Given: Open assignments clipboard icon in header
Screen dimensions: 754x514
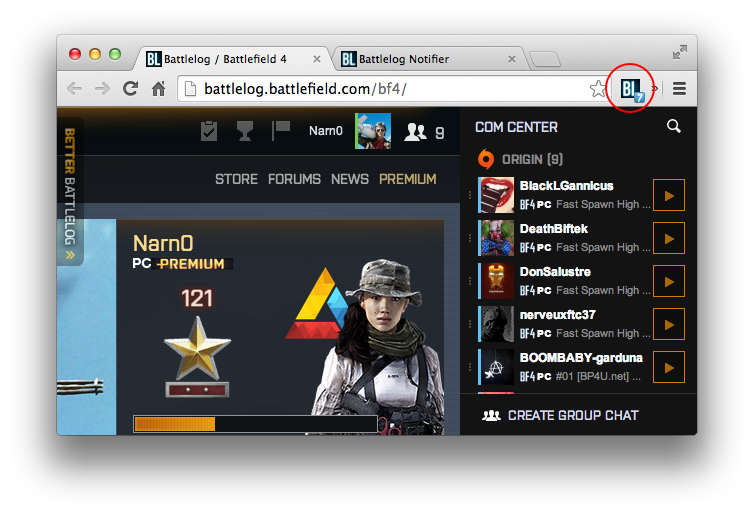Looking at the screenshot, I should tap(209, 131).
